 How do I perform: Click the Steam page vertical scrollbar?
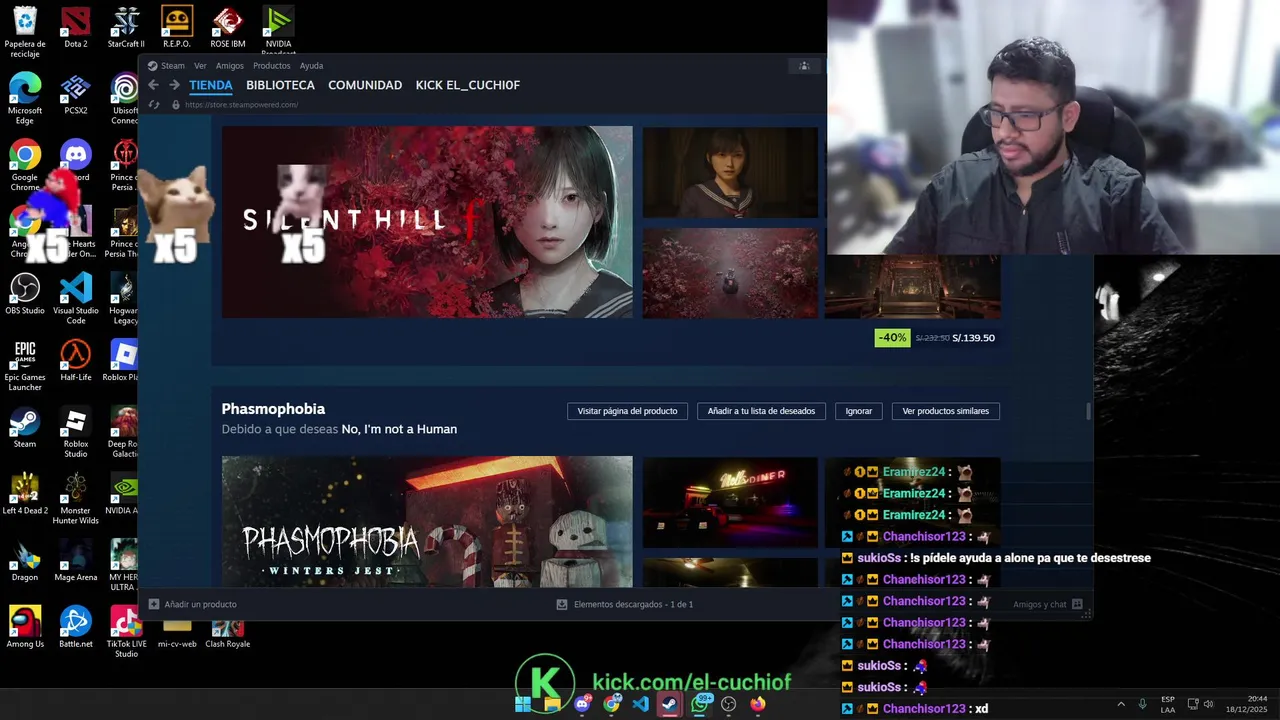[x=1088, y=411]
